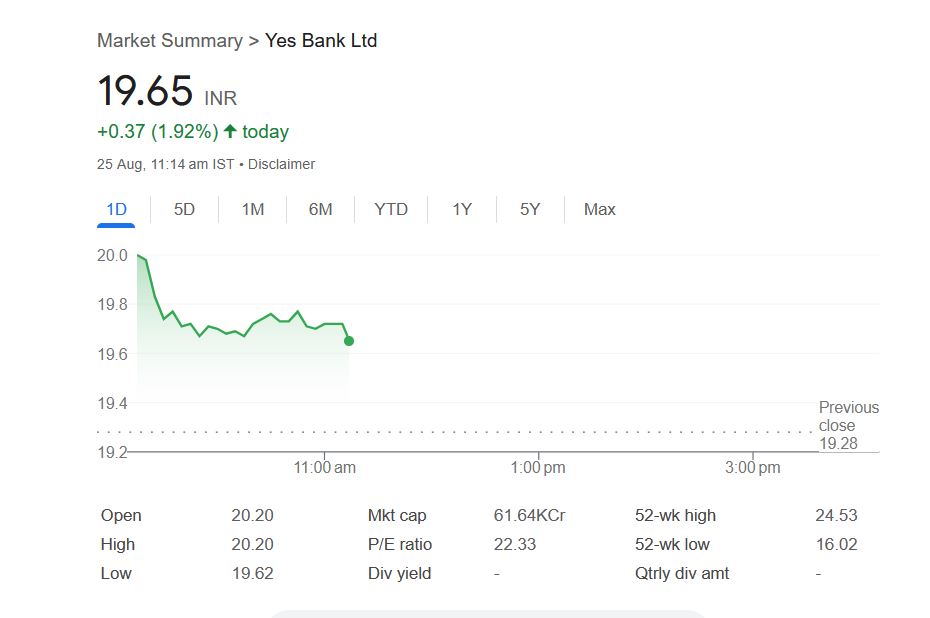This screenshot has height=618, width=930.
Task: Switch chart to the 1Y range
Action: pyautogui.click(x=461, y=209)
